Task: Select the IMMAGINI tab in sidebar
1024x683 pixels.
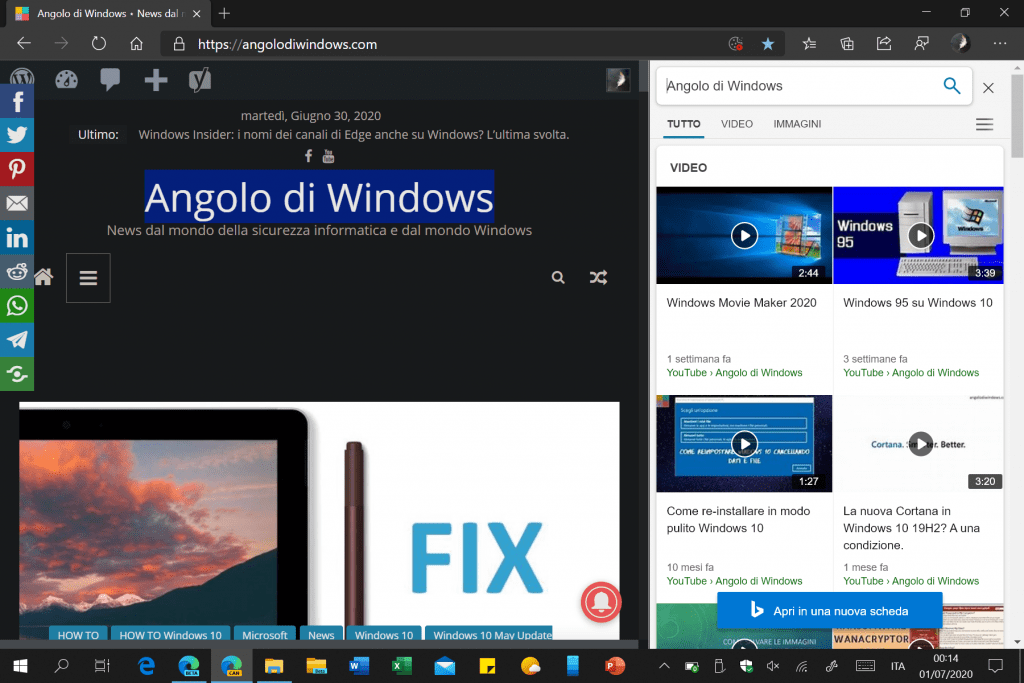Action: pos(797,124)
